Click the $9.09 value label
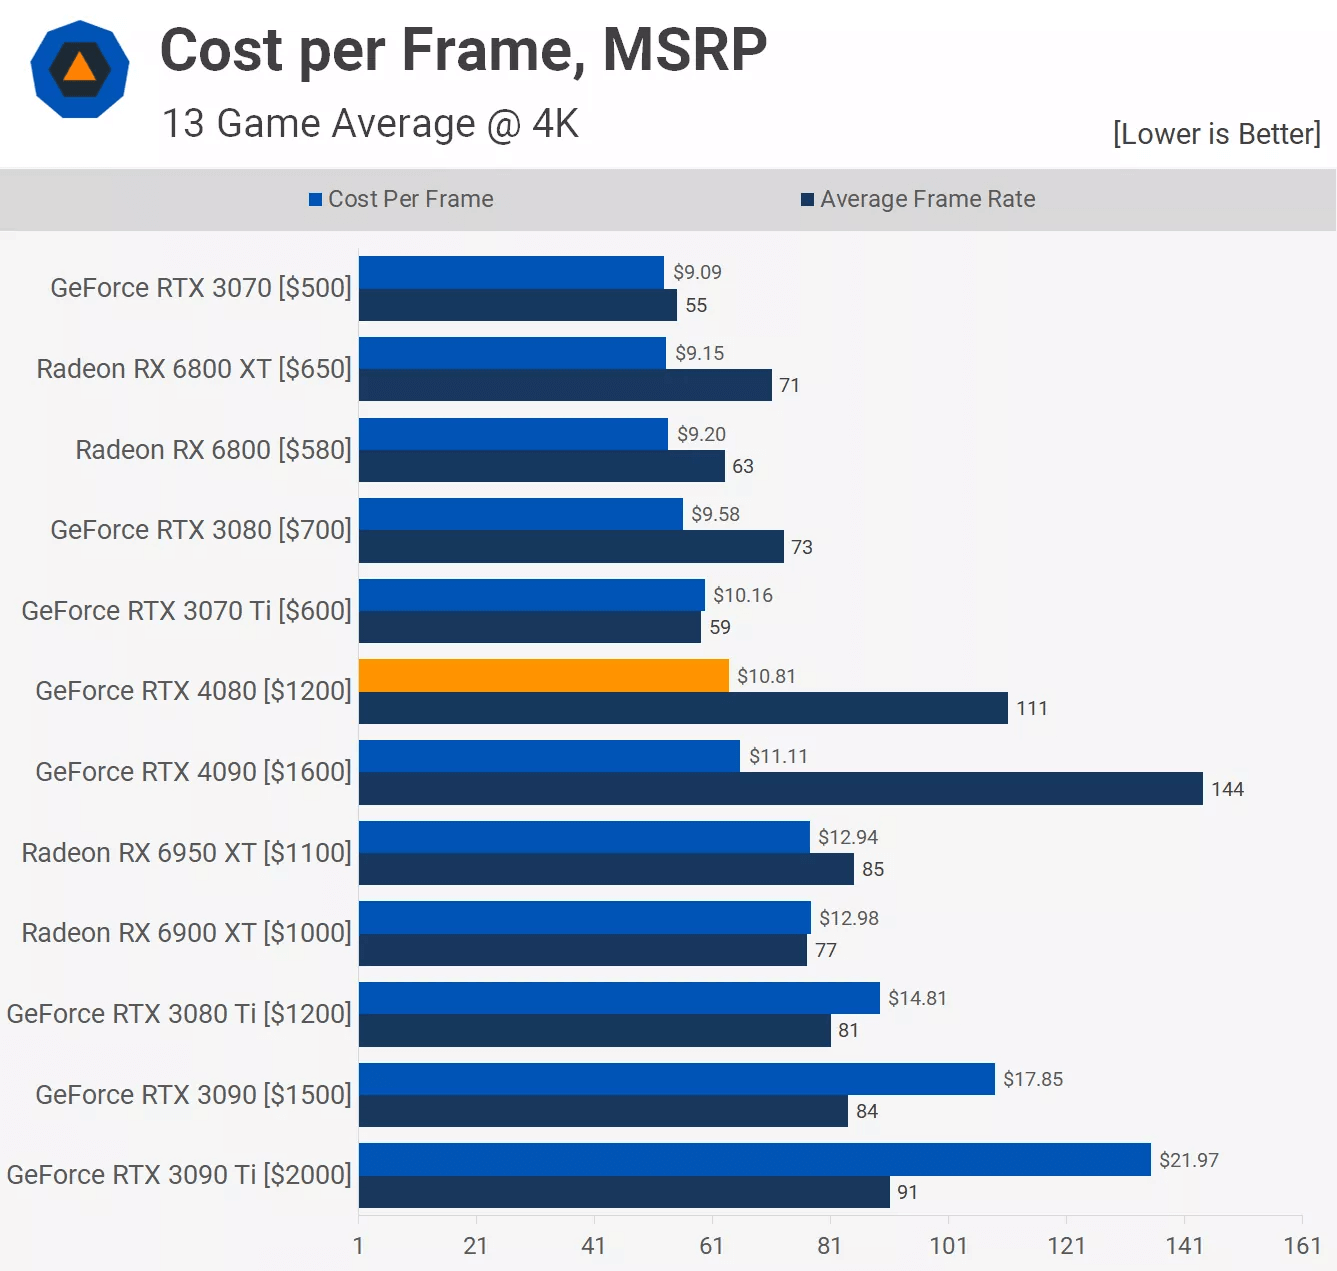Image resolution: width=1337 pixels, height=1271 pixels. pyautogui.click(x=697, y=273)
